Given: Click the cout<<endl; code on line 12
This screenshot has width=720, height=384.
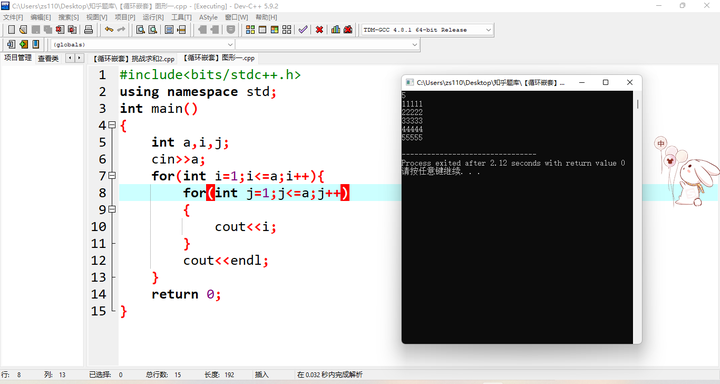Looking at the screenshot, I should pyautogui.click(x=225, y=260).
